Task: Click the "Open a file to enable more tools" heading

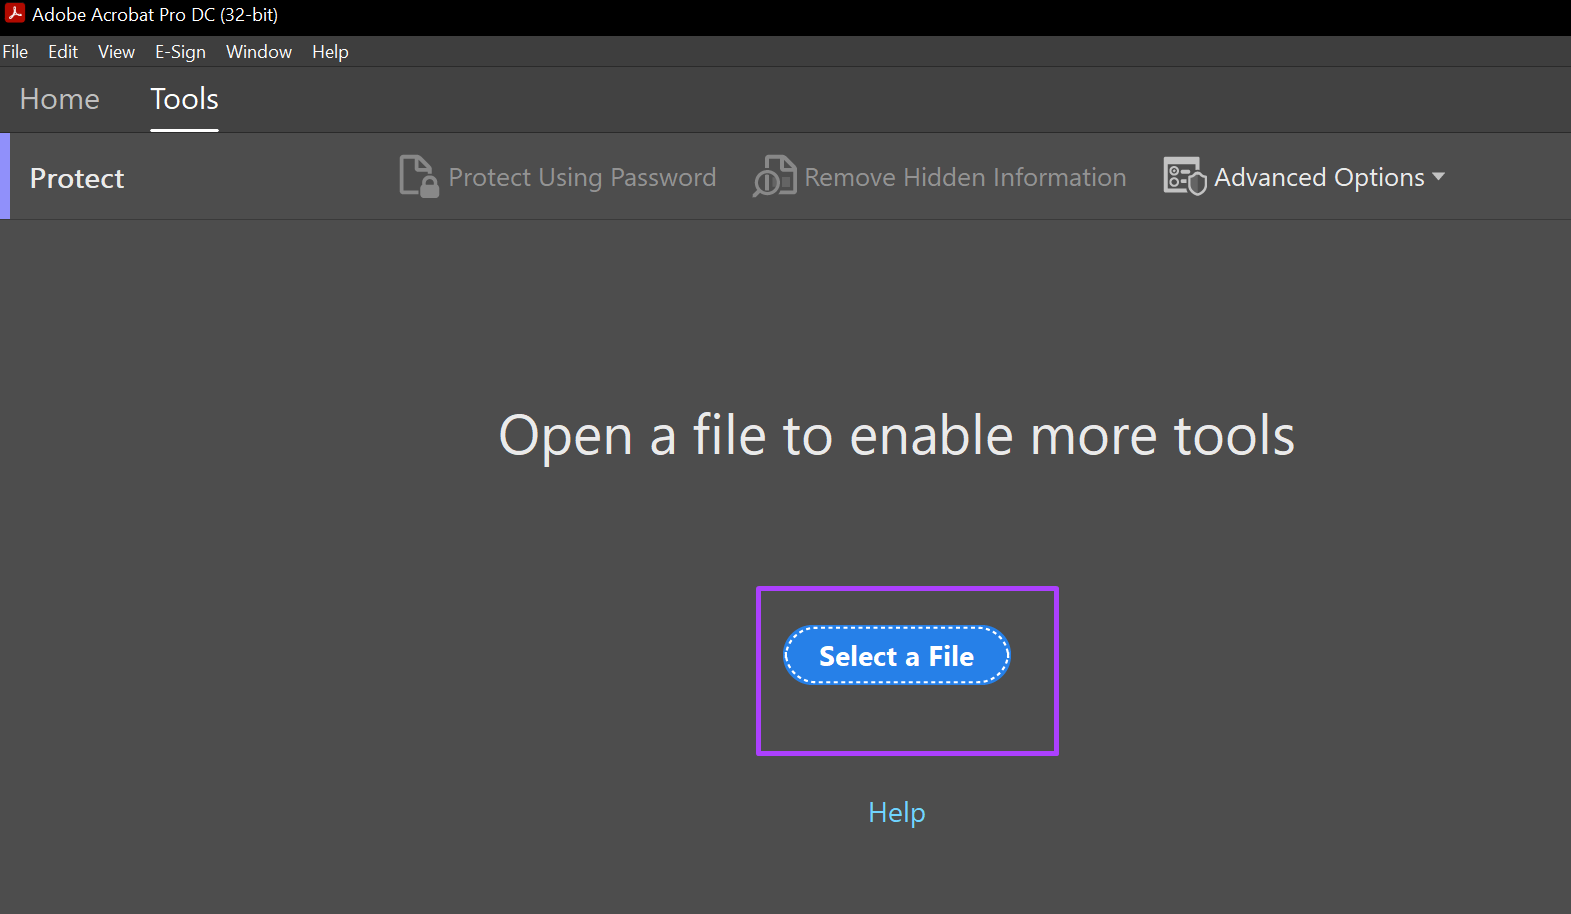Action: [896, 436]
